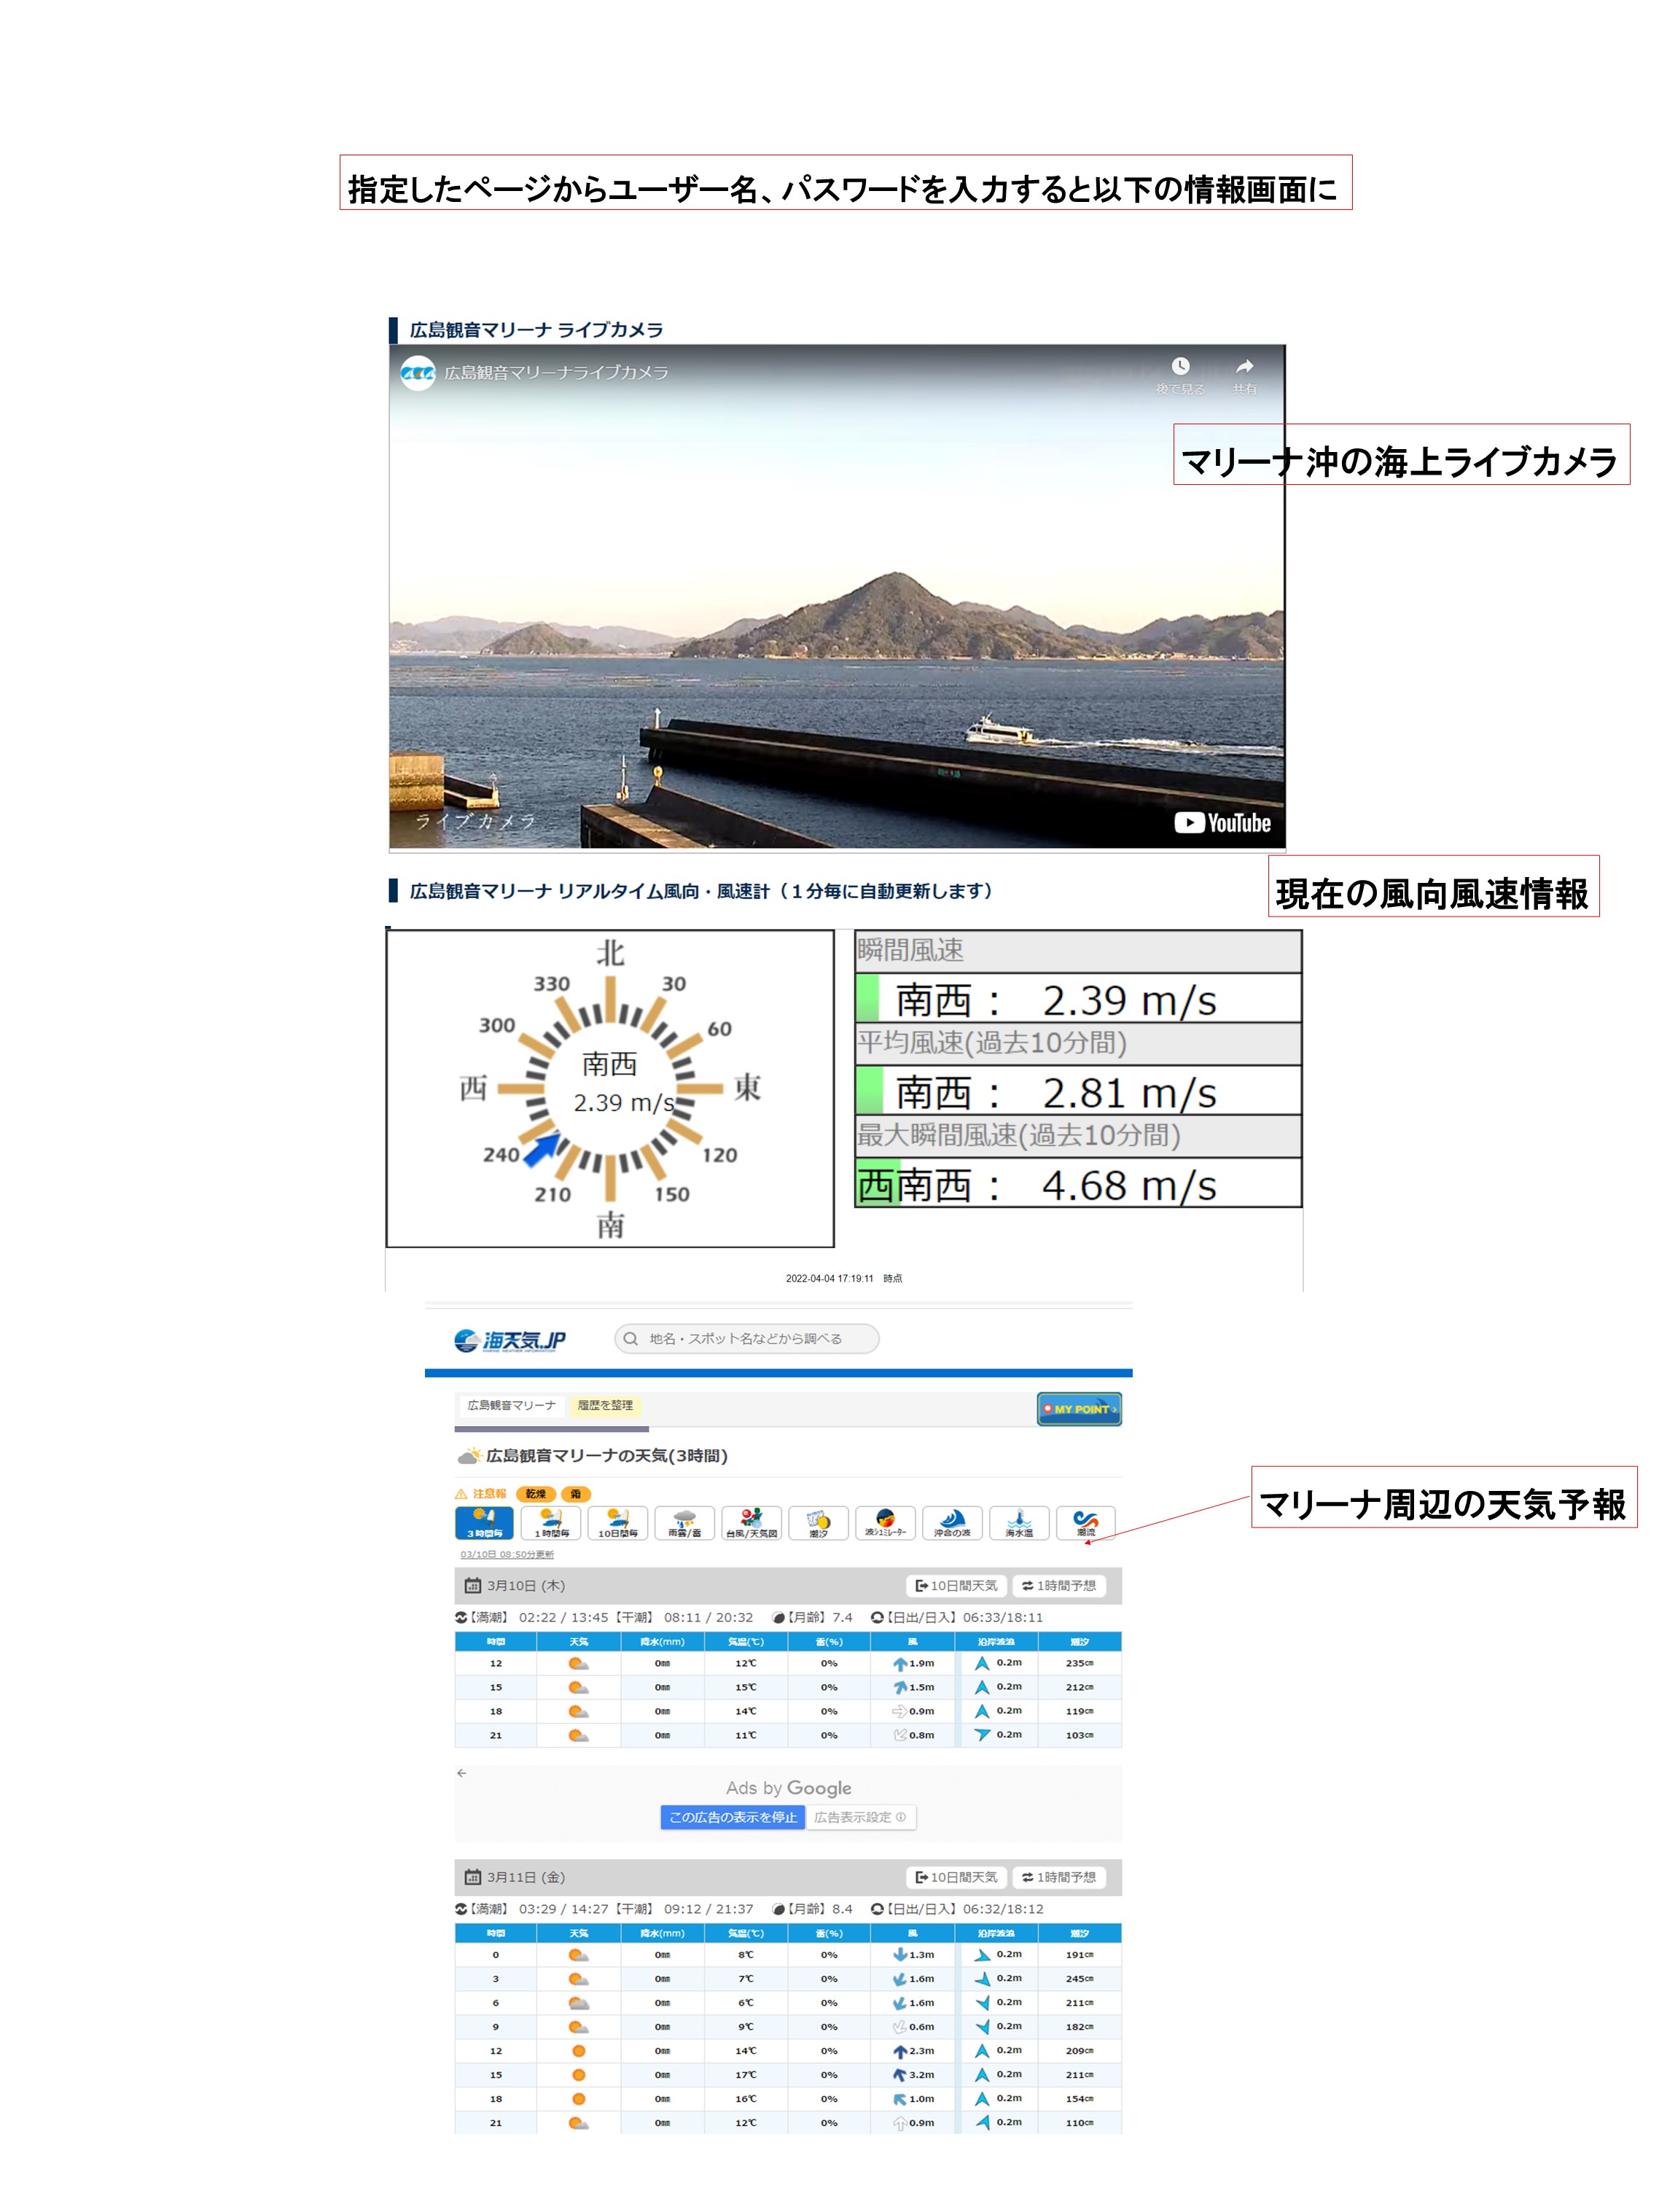The height and width of the screenshot is (2212, 1659).
Task: Click この広告の表示を停止 ad button
Action: pos(732,1817)
